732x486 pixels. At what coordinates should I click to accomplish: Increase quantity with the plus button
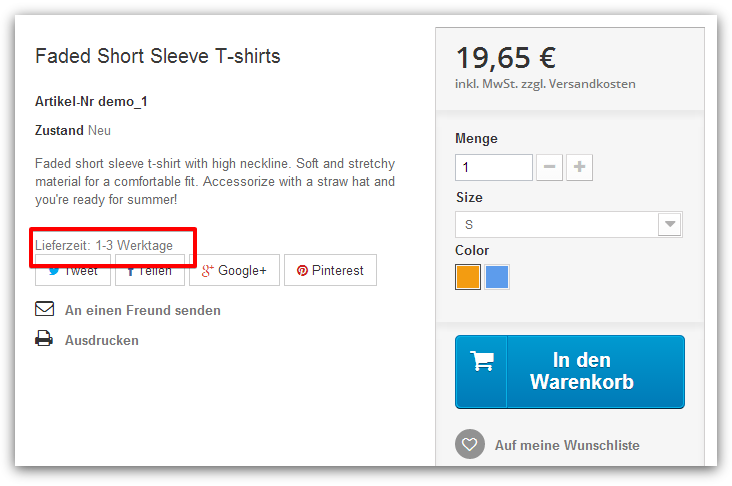580,167
